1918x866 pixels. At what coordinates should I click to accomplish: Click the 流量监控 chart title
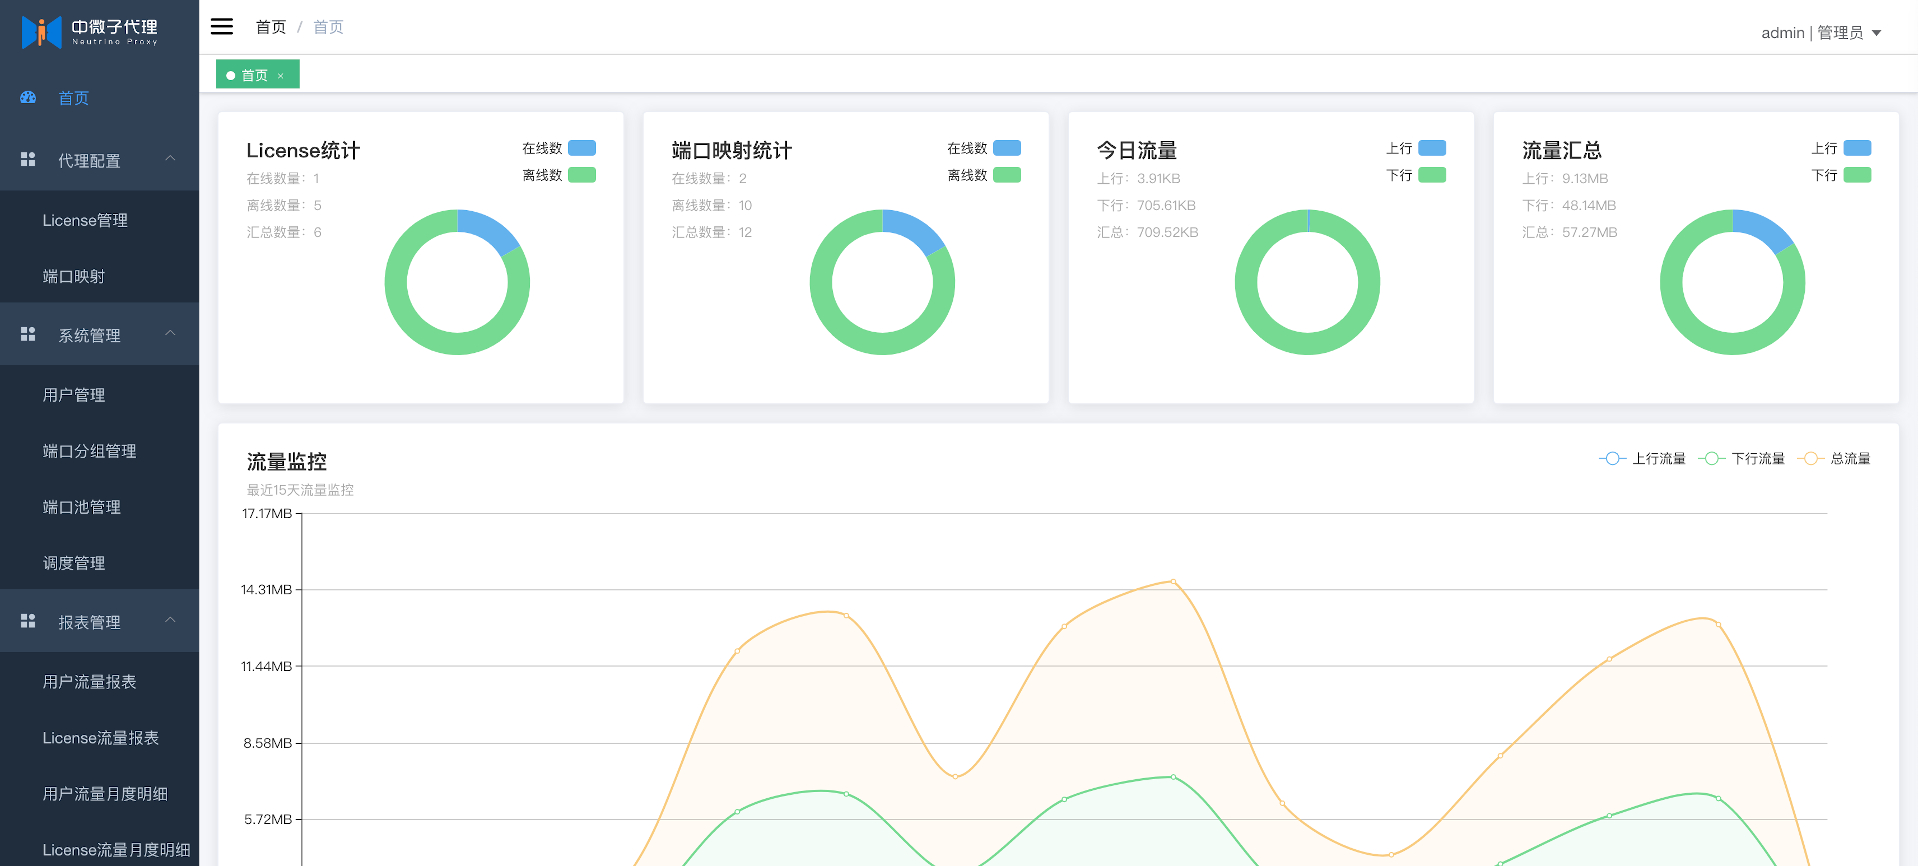pos(287,461)
